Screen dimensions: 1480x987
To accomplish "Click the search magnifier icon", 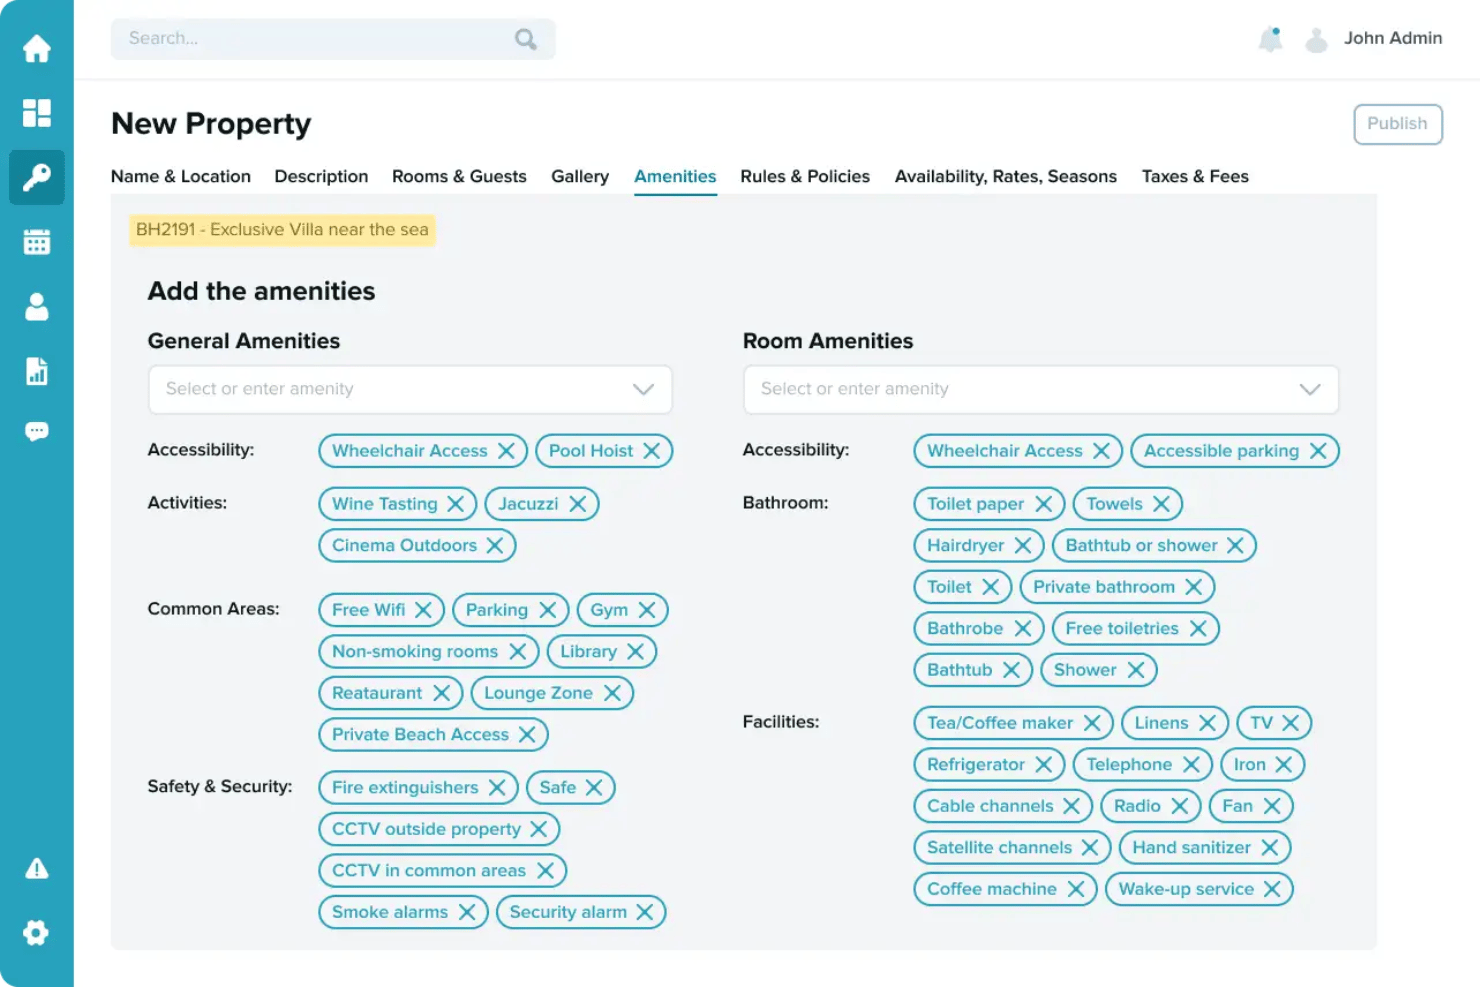I will [526, 39].
